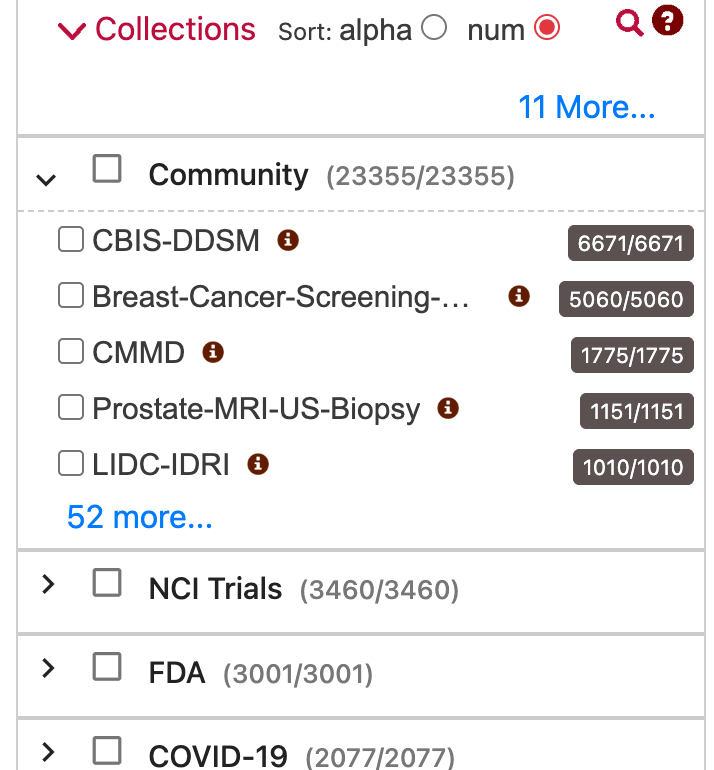Select alpha sort radio button
This screenshot has height=770, width=714.
point(434,28)
